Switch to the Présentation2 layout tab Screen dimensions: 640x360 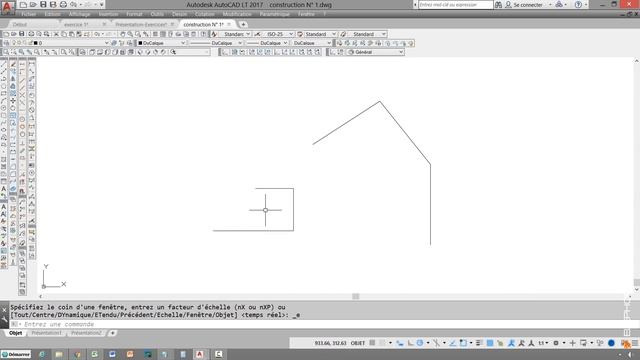[86, 333]
